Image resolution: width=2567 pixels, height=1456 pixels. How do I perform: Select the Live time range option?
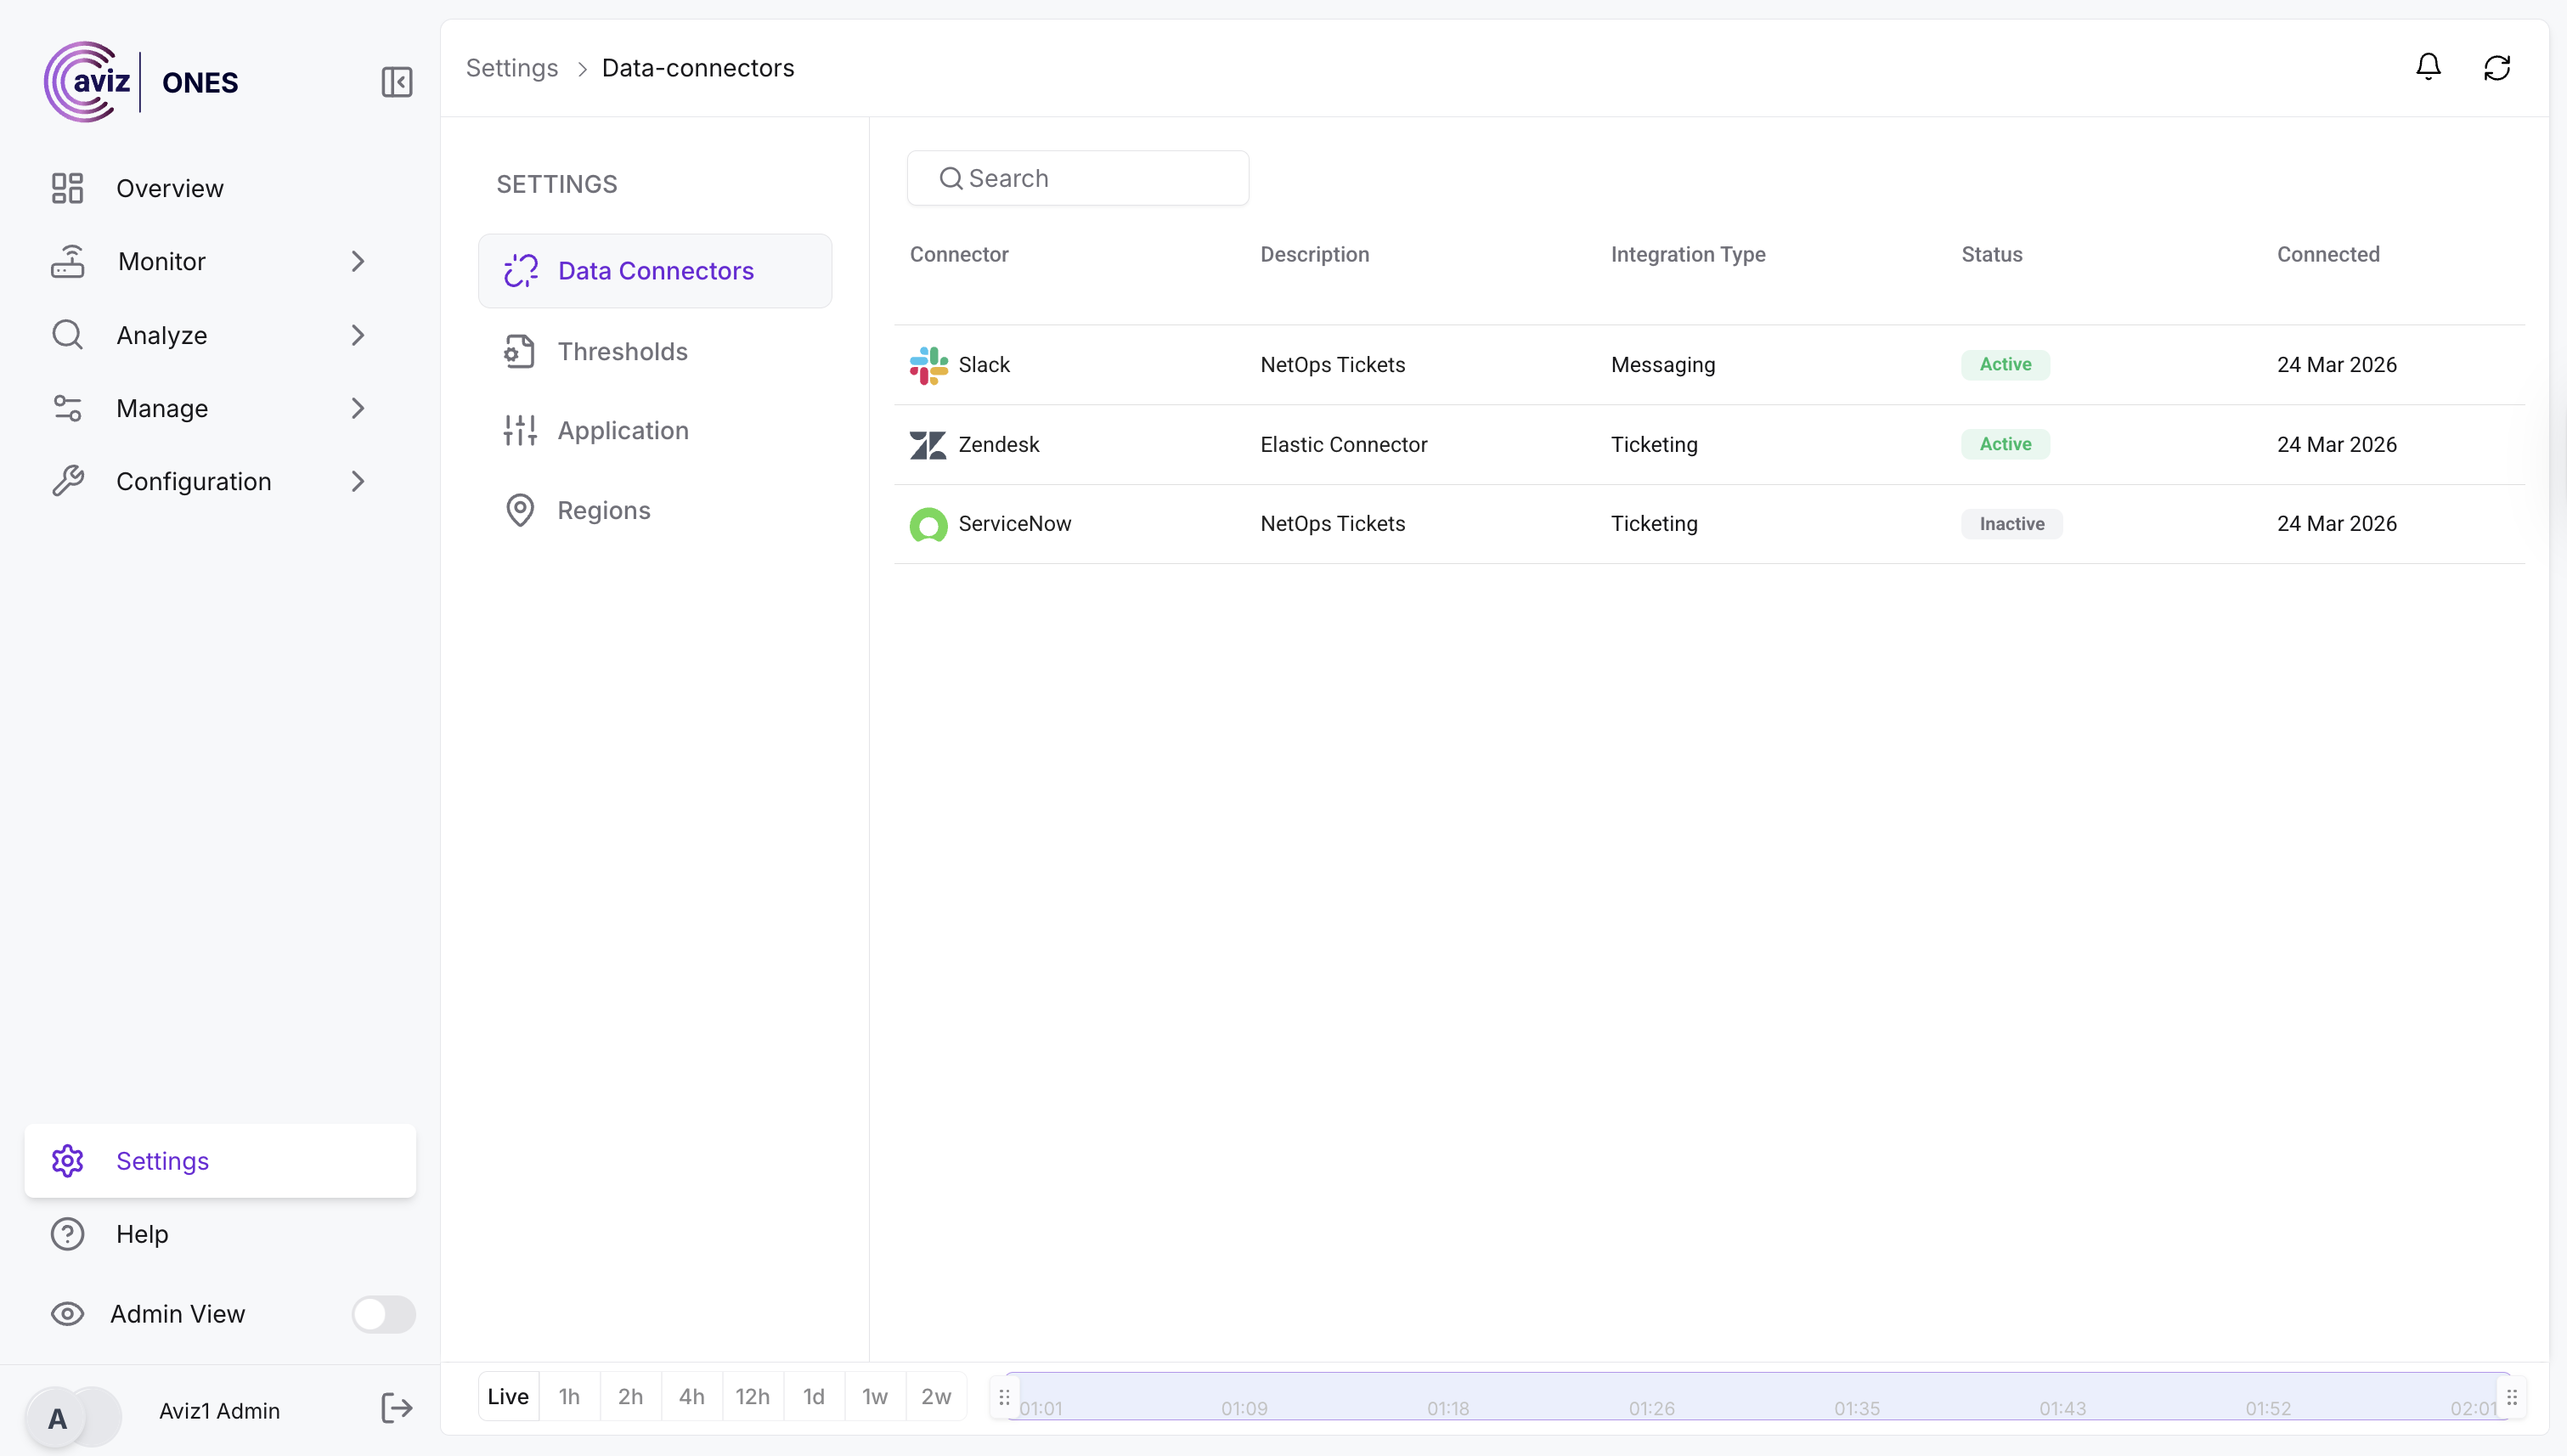click(x=508, y=1396)
